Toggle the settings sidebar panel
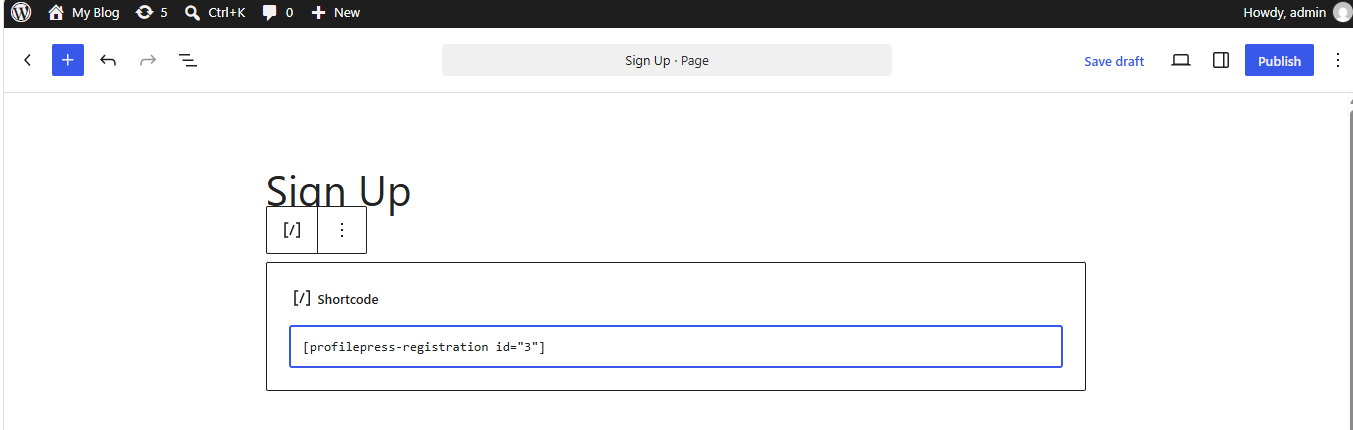 pyautogui.click(x=1221, y=60)
